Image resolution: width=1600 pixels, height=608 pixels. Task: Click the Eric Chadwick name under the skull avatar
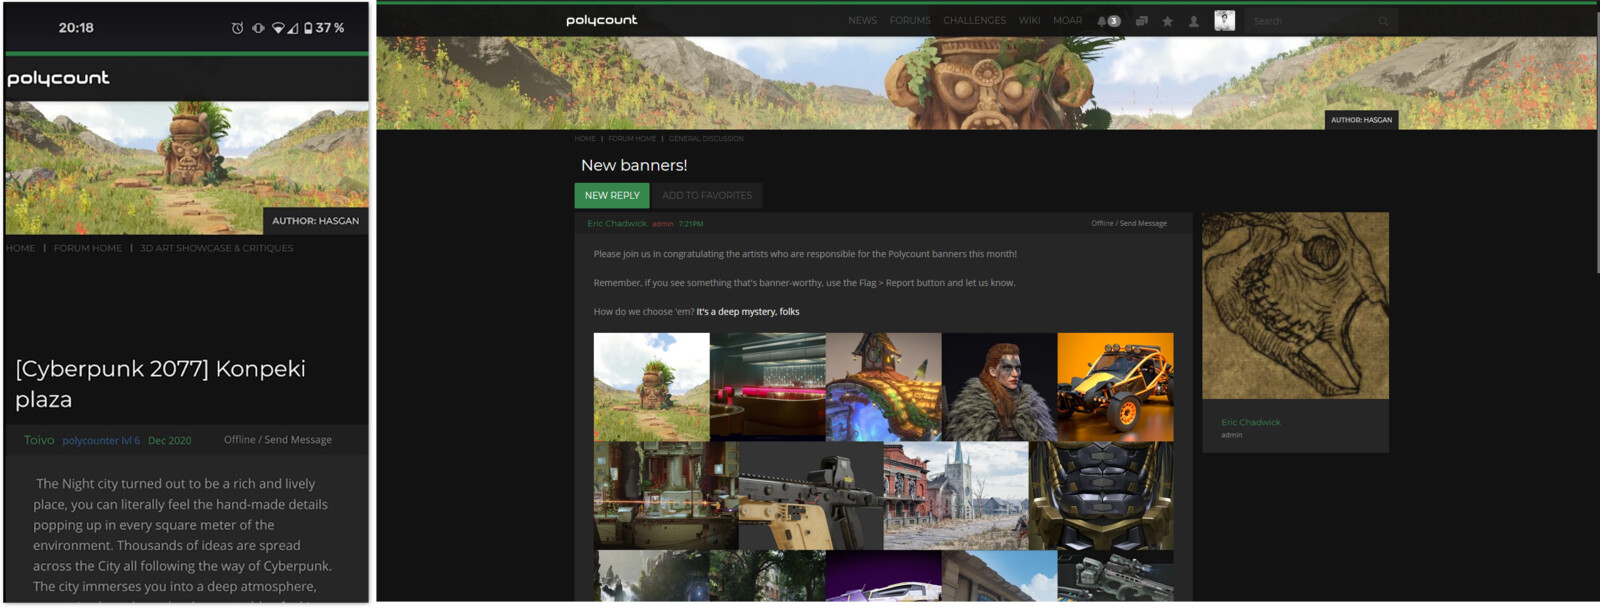pyautogui.click(x=1251, y=423)
